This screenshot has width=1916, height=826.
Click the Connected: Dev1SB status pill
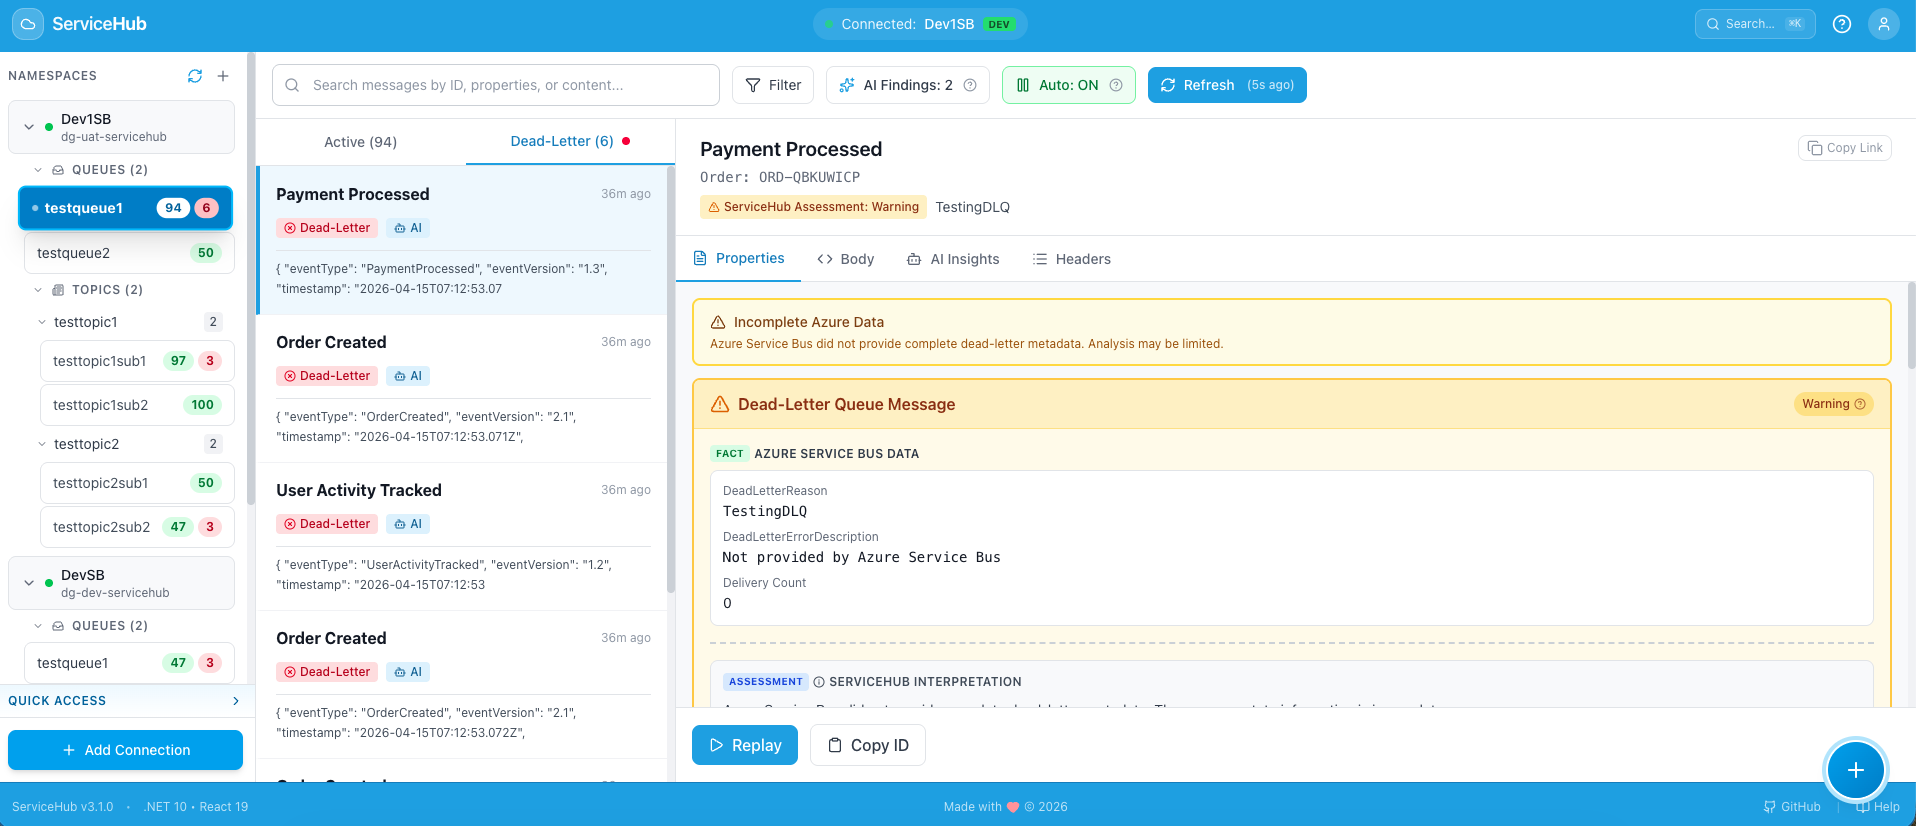[x=920, y=24]
